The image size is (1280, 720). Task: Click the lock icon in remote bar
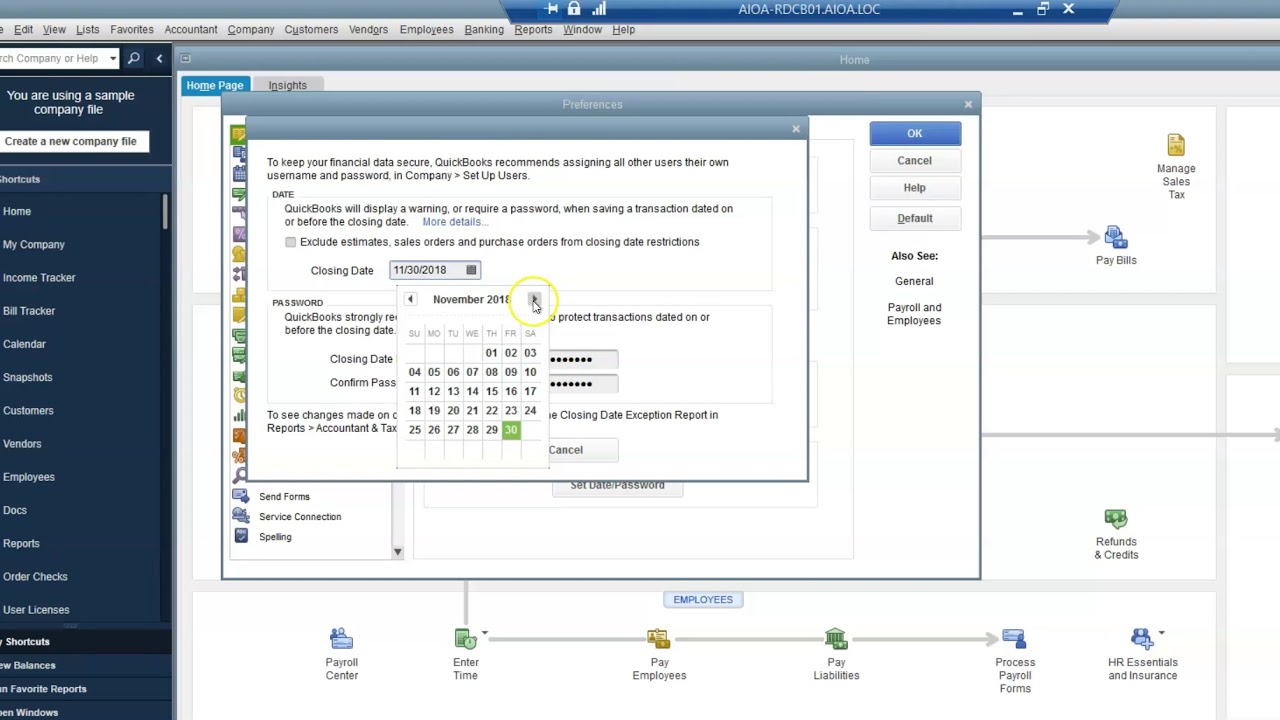click(x=574, y=9)
